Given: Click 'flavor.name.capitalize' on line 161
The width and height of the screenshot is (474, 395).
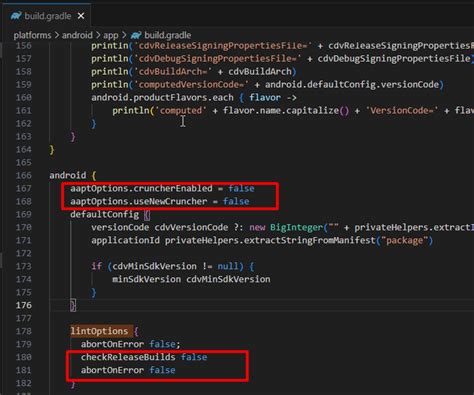Looking at the screenshot, I should pyautogui.click(x=281, y=111).
